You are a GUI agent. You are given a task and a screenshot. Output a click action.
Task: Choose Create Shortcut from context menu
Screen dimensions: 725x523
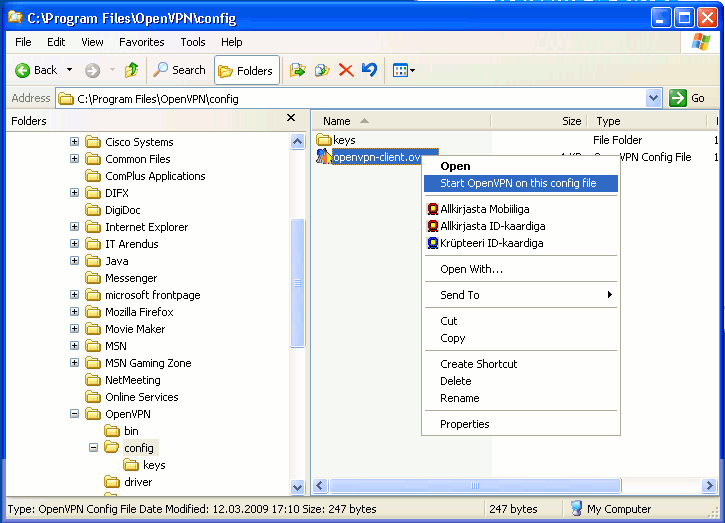pos(521,364)
